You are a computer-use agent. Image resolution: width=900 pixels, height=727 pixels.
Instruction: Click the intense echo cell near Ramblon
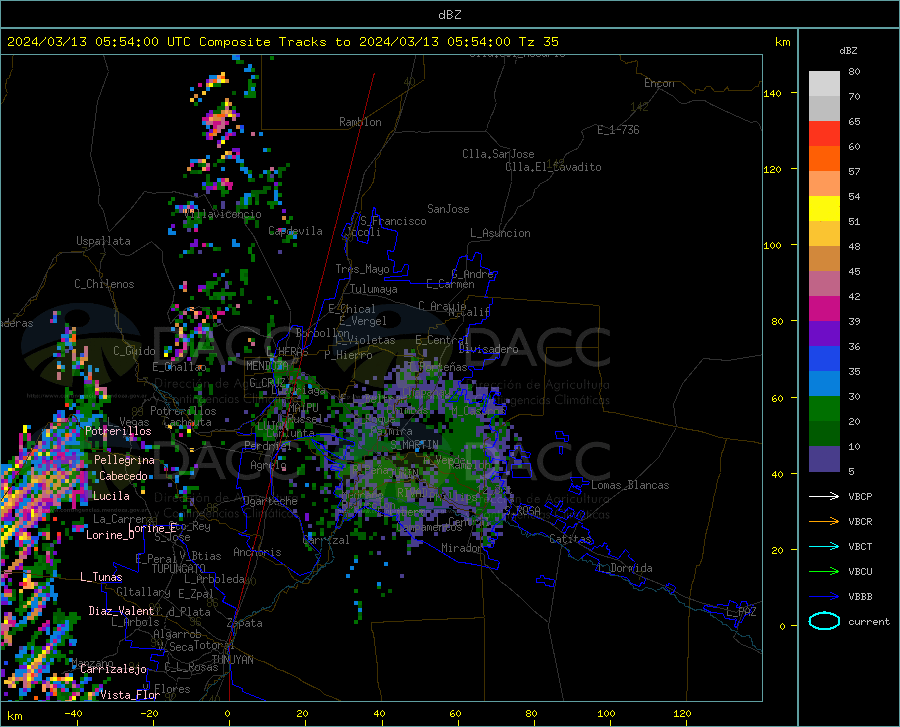tap(219, 121)
